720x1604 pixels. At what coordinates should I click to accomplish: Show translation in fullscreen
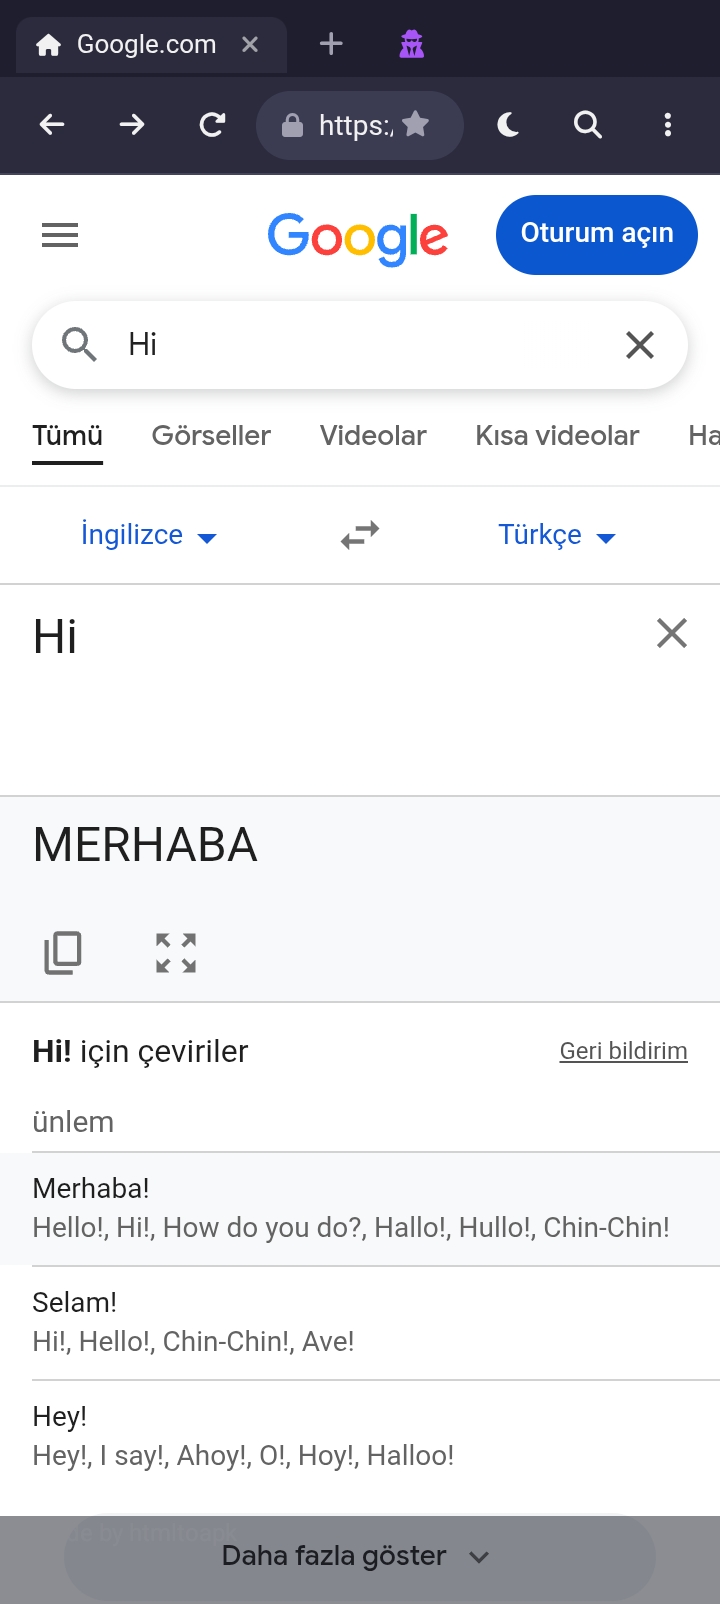click(x=176, y=953)
